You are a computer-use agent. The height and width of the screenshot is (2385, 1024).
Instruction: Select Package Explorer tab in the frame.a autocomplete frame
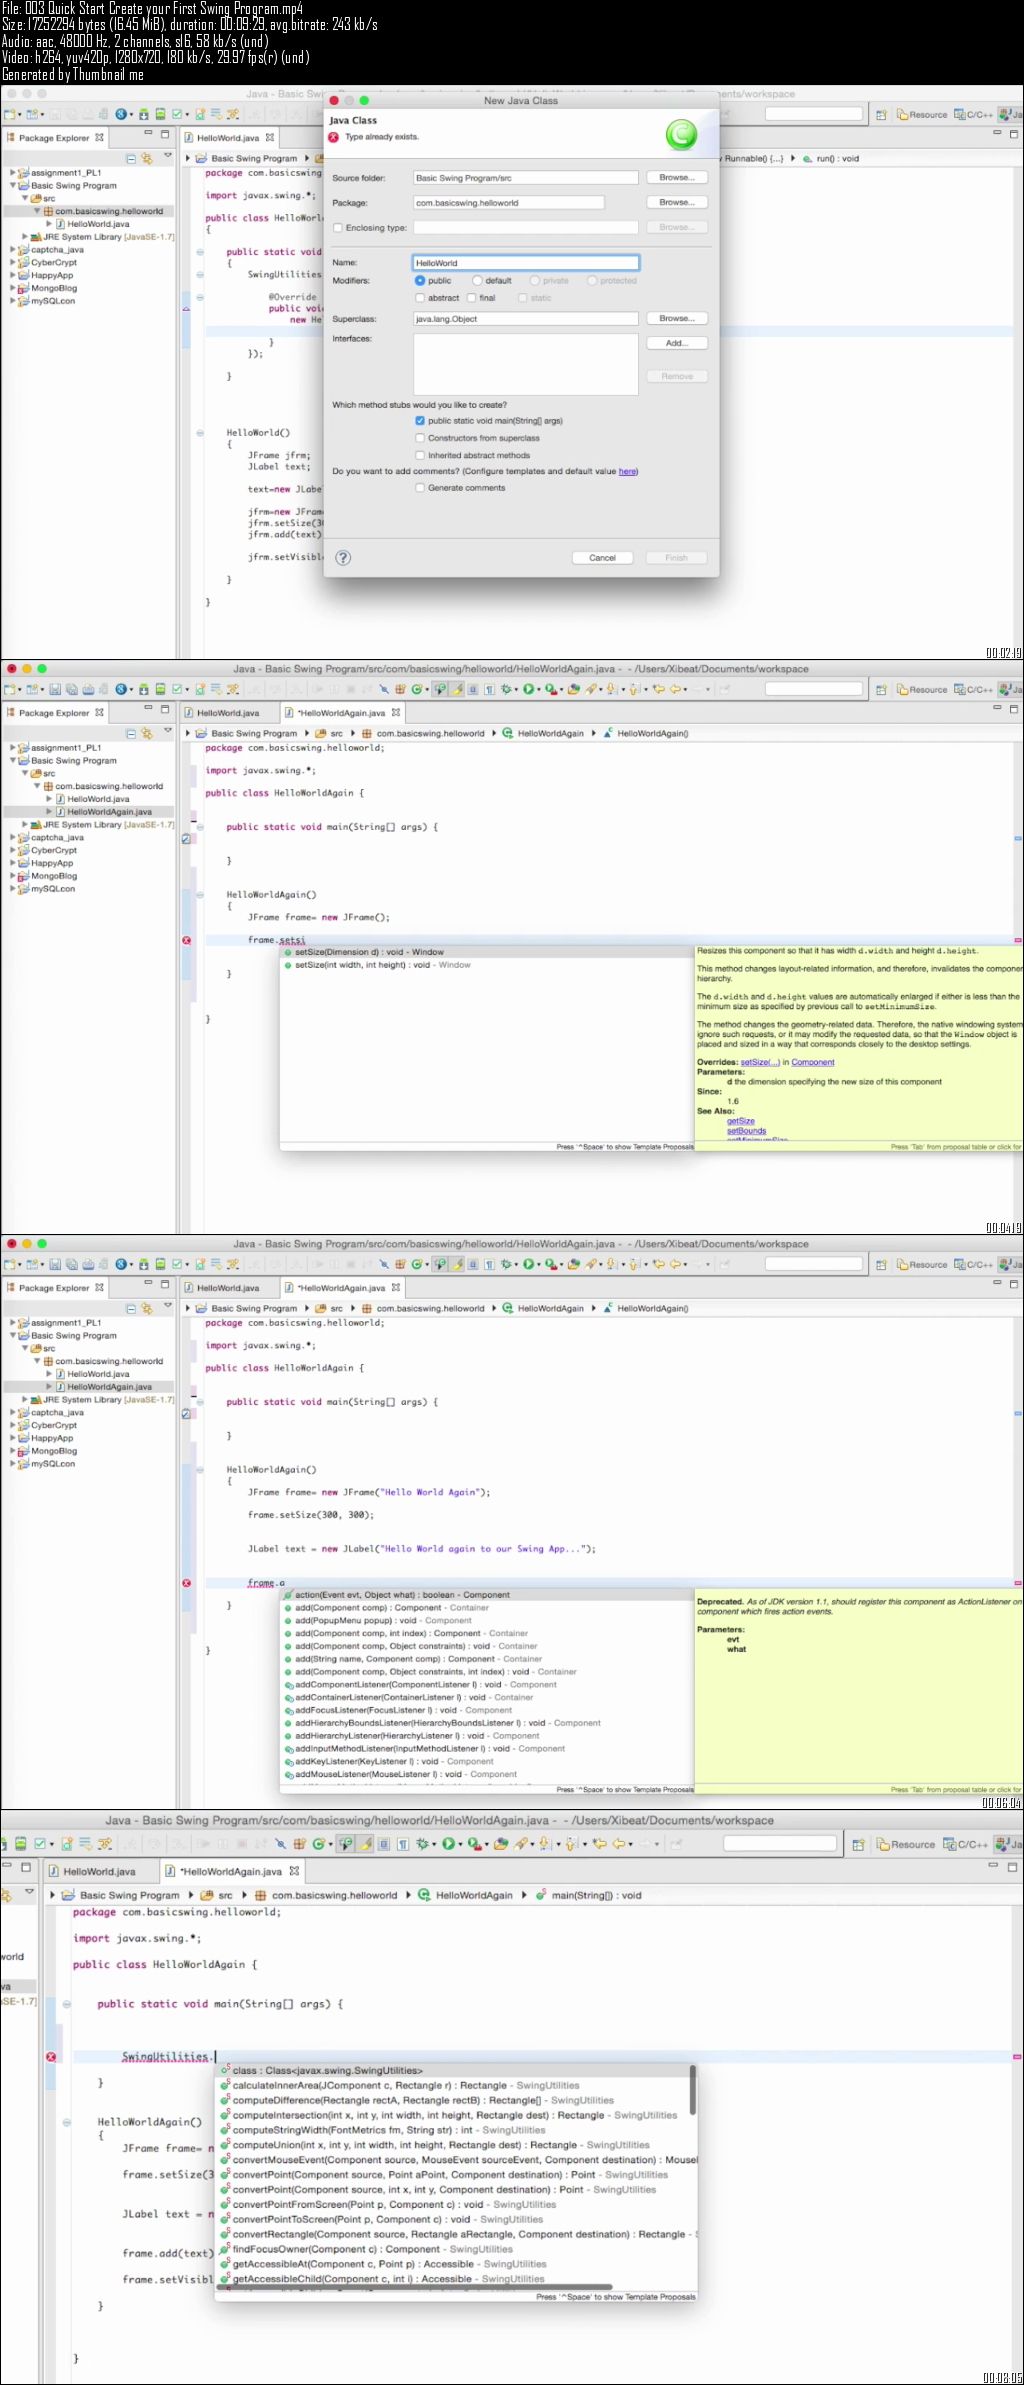tap(55, 1288)
